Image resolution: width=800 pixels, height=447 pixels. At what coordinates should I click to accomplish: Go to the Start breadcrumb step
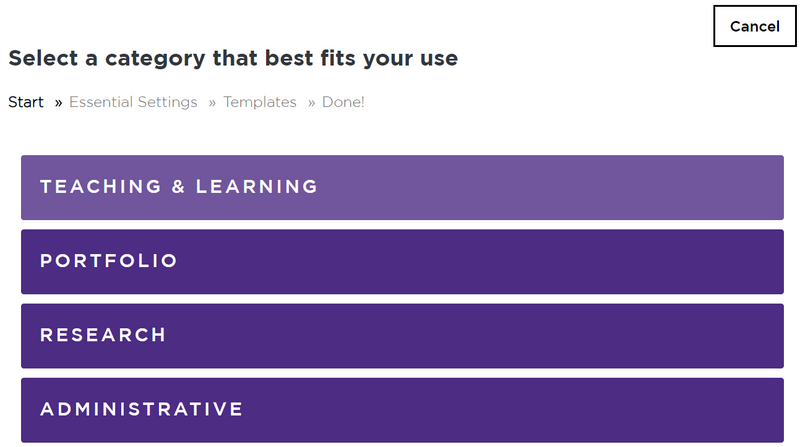coord(26,102)
